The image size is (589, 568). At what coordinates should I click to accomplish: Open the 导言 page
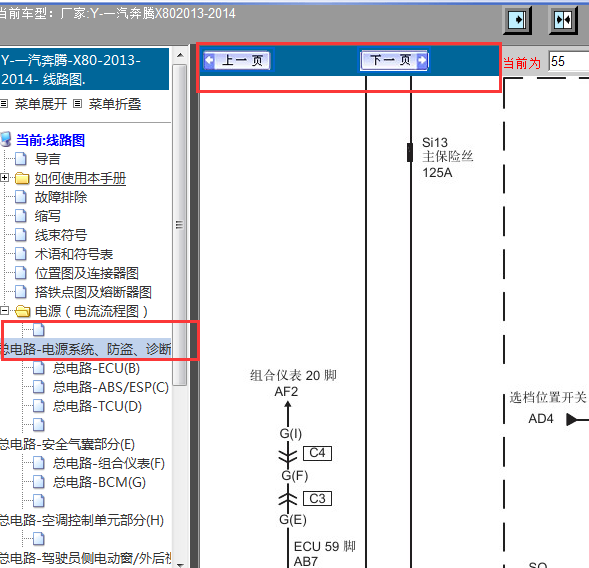(47, 159)
